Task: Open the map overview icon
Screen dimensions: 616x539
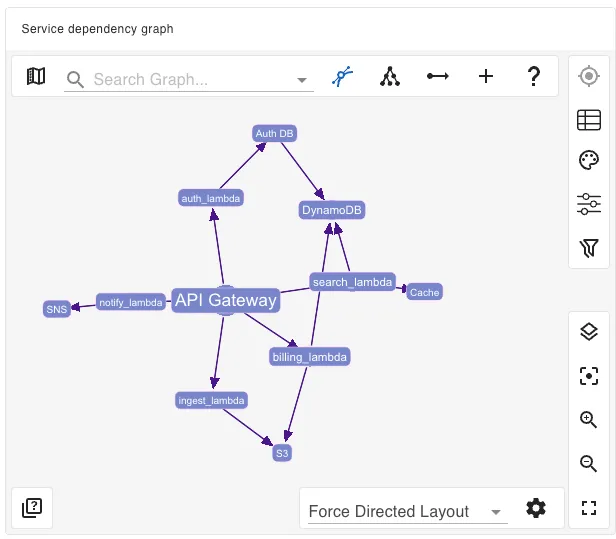Action: pyautogui.click(x=36, y=76)
